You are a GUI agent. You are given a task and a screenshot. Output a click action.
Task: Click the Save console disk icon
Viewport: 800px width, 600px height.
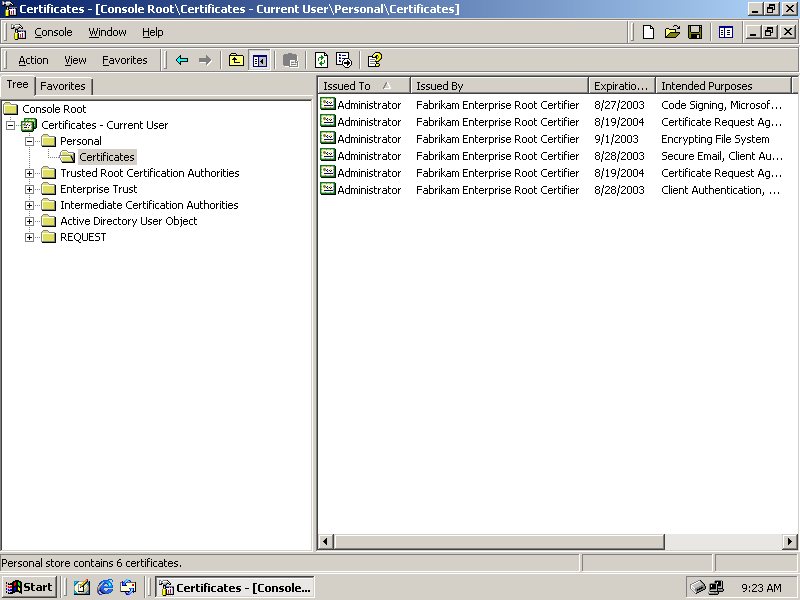(x=695, y=32)
